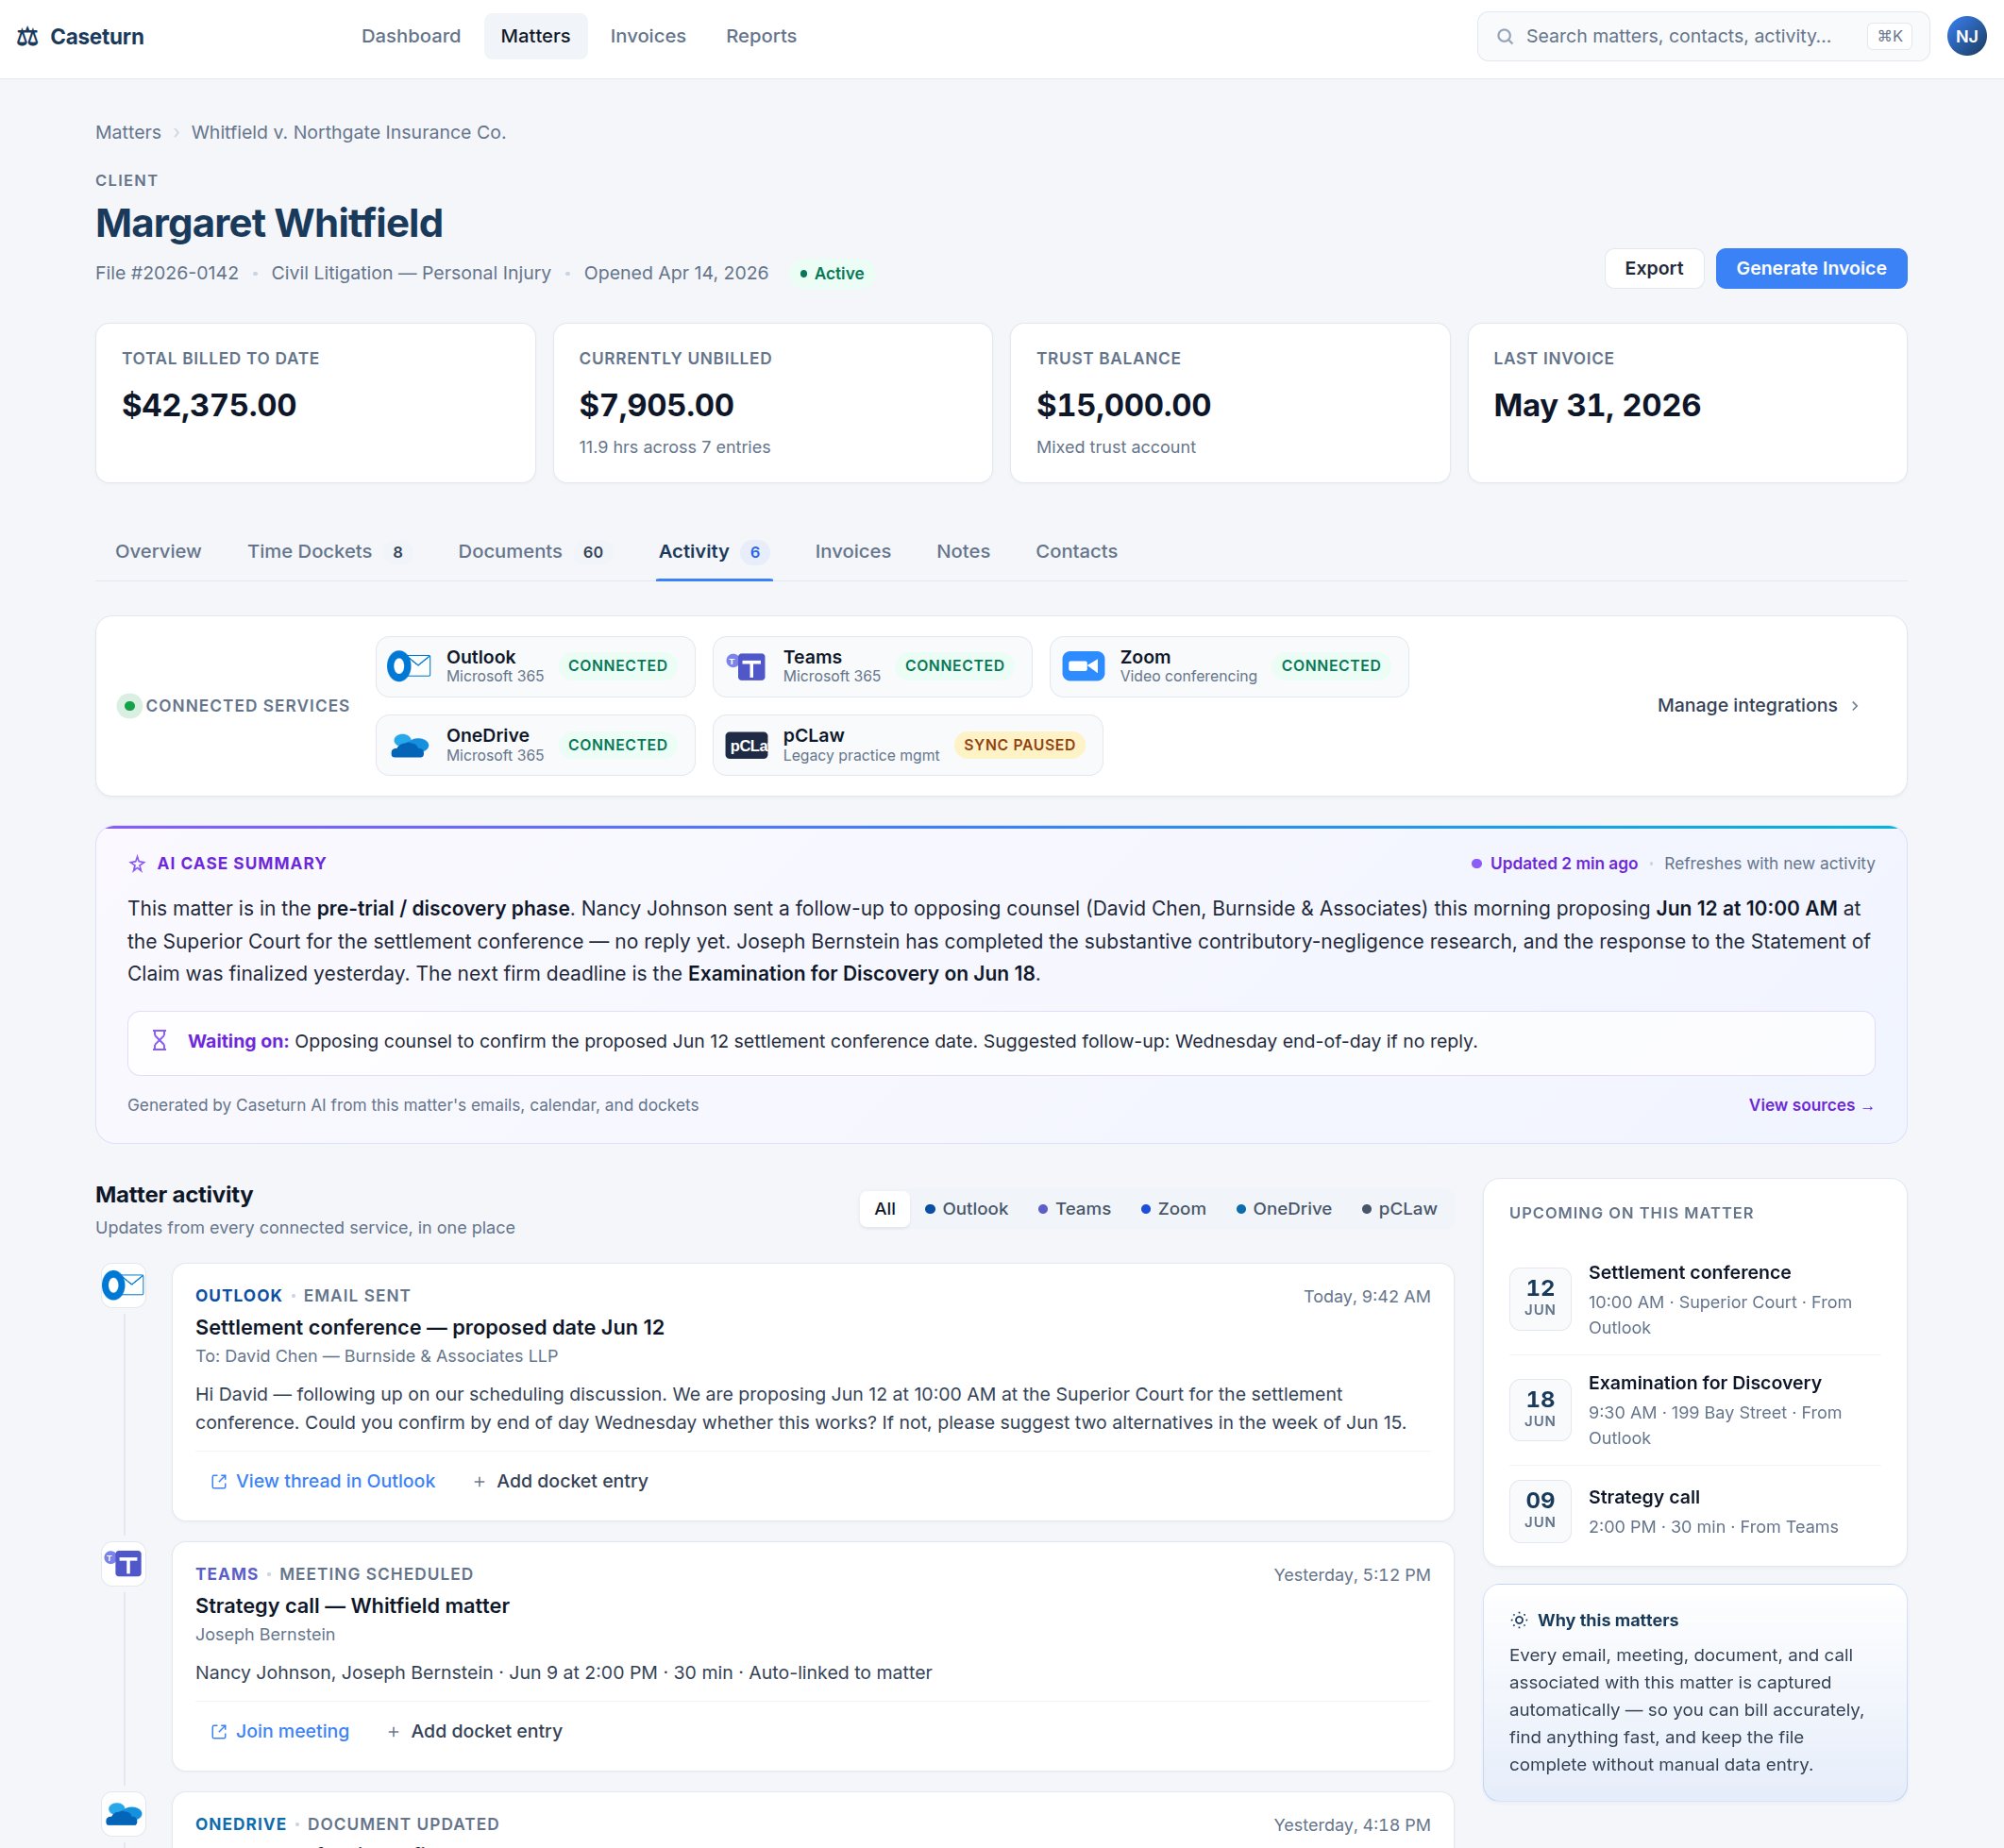Viewport: 2004px width, 1848px height.
Task: Click the Last Invoice May 31 card
Action: (x=1687, y=403)
